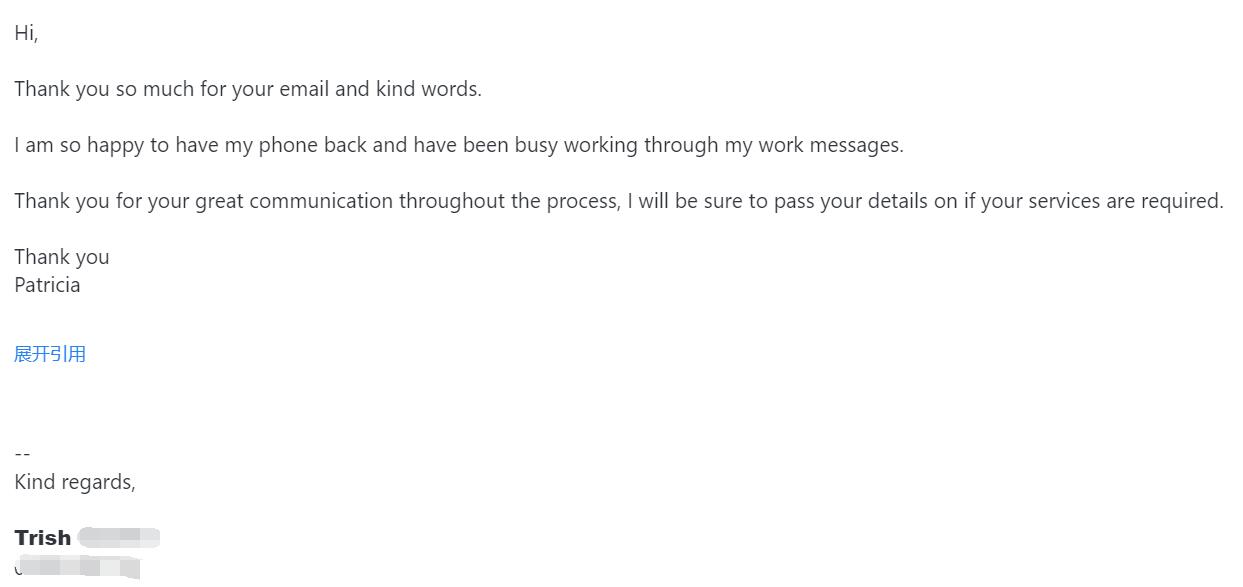The width and height of the screenshot is (1243, 587).
Task: Click the word "communication" in third paragraph
Action: click(321, 201)
